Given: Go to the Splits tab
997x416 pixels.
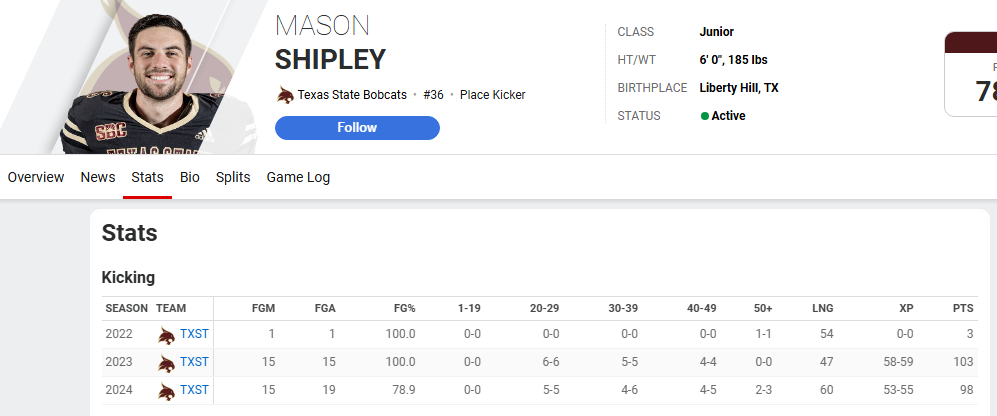Looking at the screenshot, I should point(233,177).
